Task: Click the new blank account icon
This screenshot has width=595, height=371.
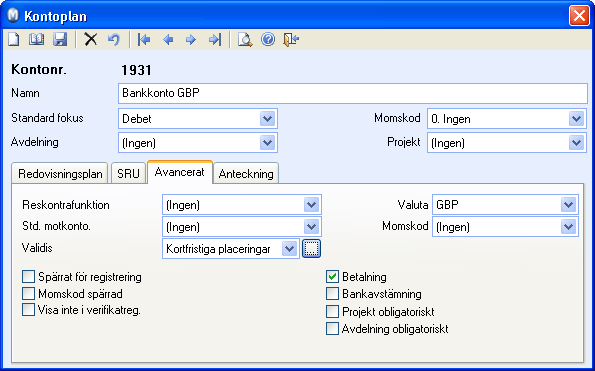Action: (x=14, y=39)
